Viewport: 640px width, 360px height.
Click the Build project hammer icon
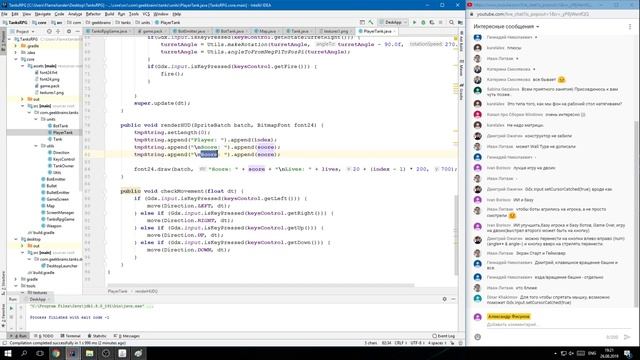pos(371,22)
